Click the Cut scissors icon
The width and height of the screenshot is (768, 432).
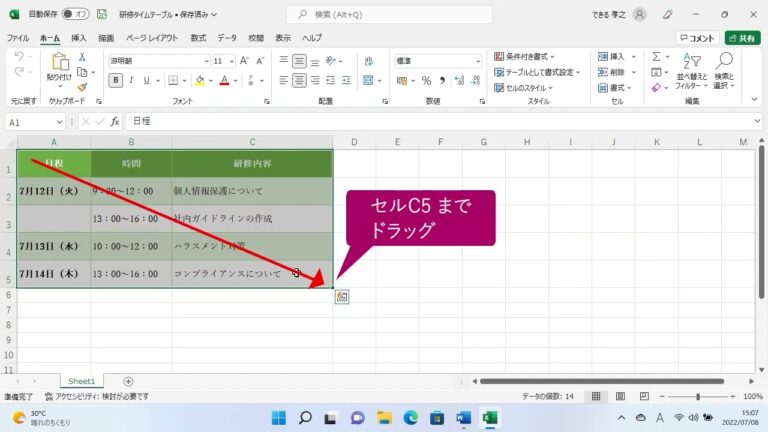coord(82,57)
